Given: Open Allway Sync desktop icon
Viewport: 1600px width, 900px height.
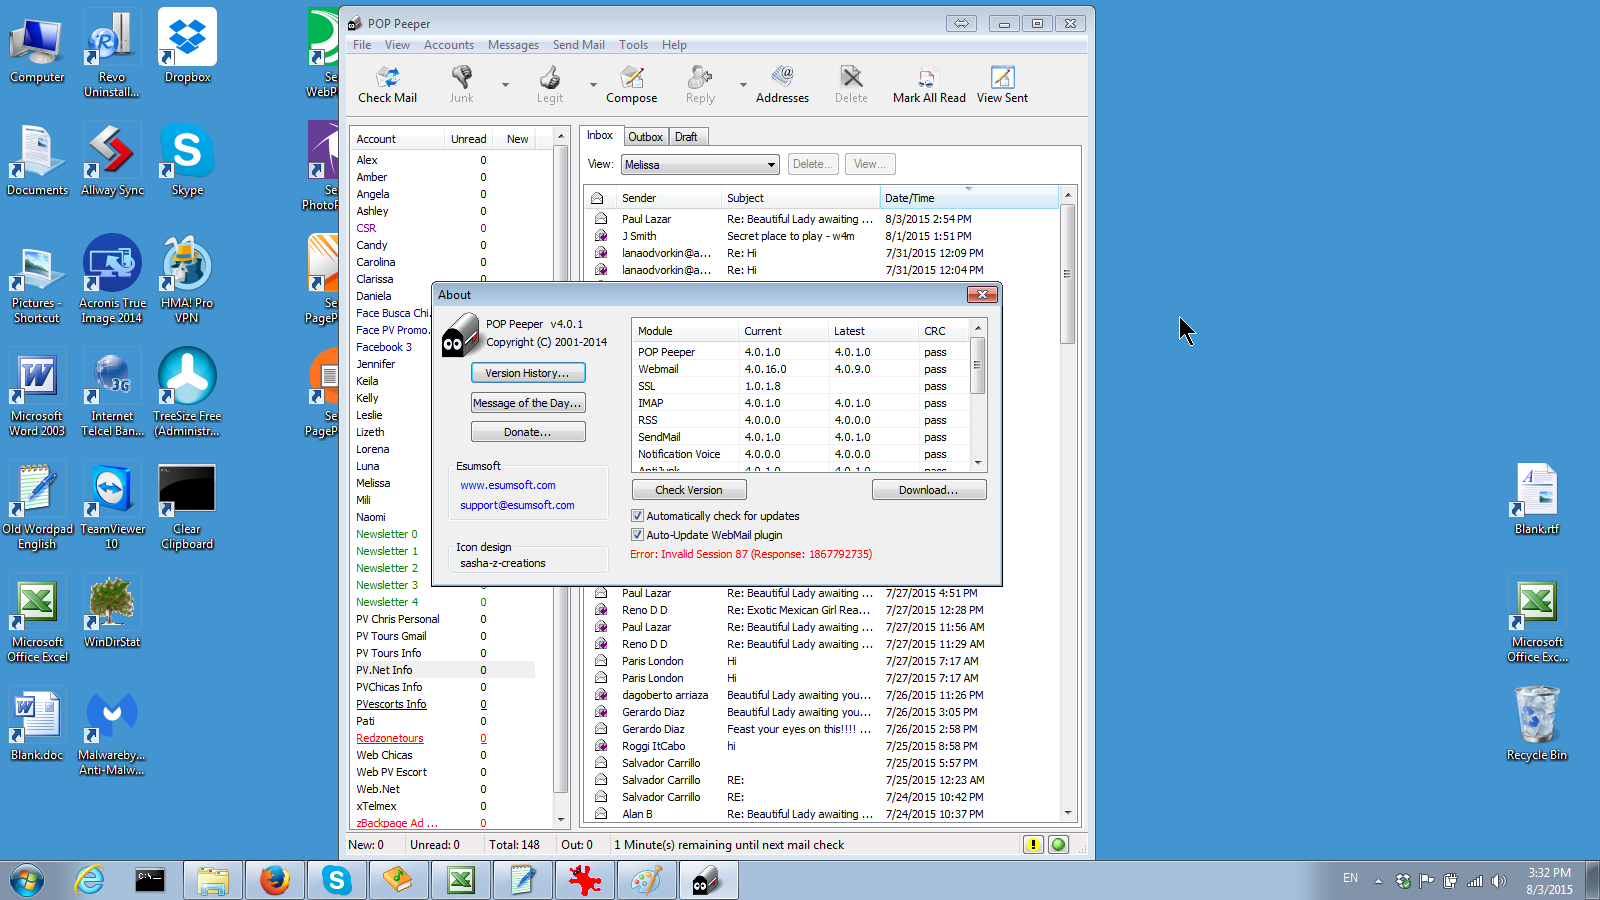Looking at the screenshot, I should click(x=112, y=159).
